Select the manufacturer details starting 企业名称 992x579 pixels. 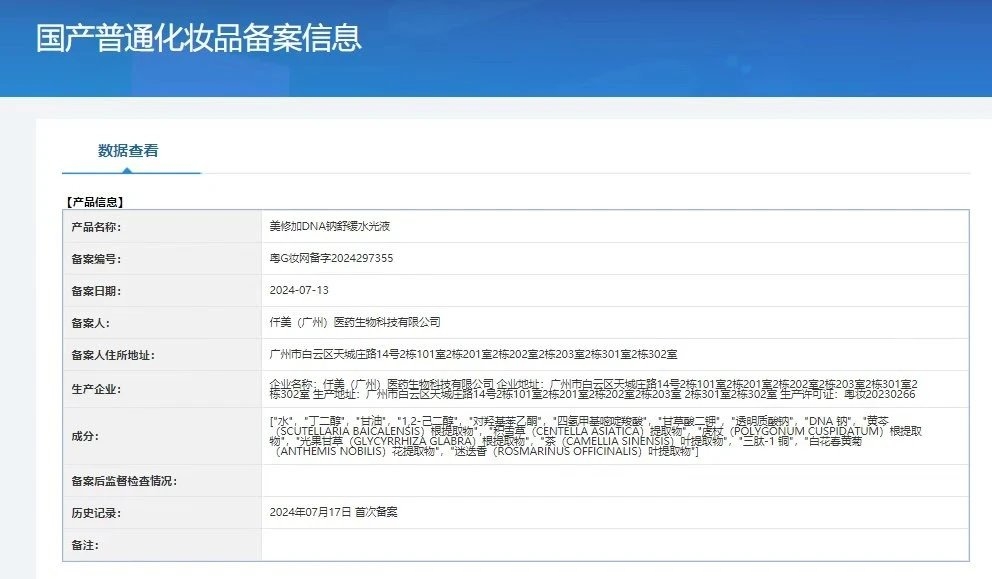593,389
